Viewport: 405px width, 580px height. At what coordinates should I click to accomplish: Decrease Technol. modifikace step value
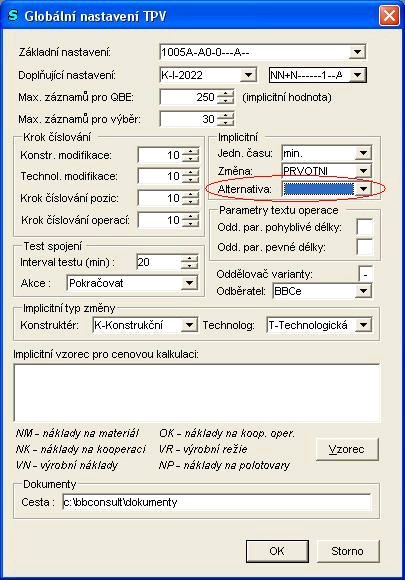(191, 179)
